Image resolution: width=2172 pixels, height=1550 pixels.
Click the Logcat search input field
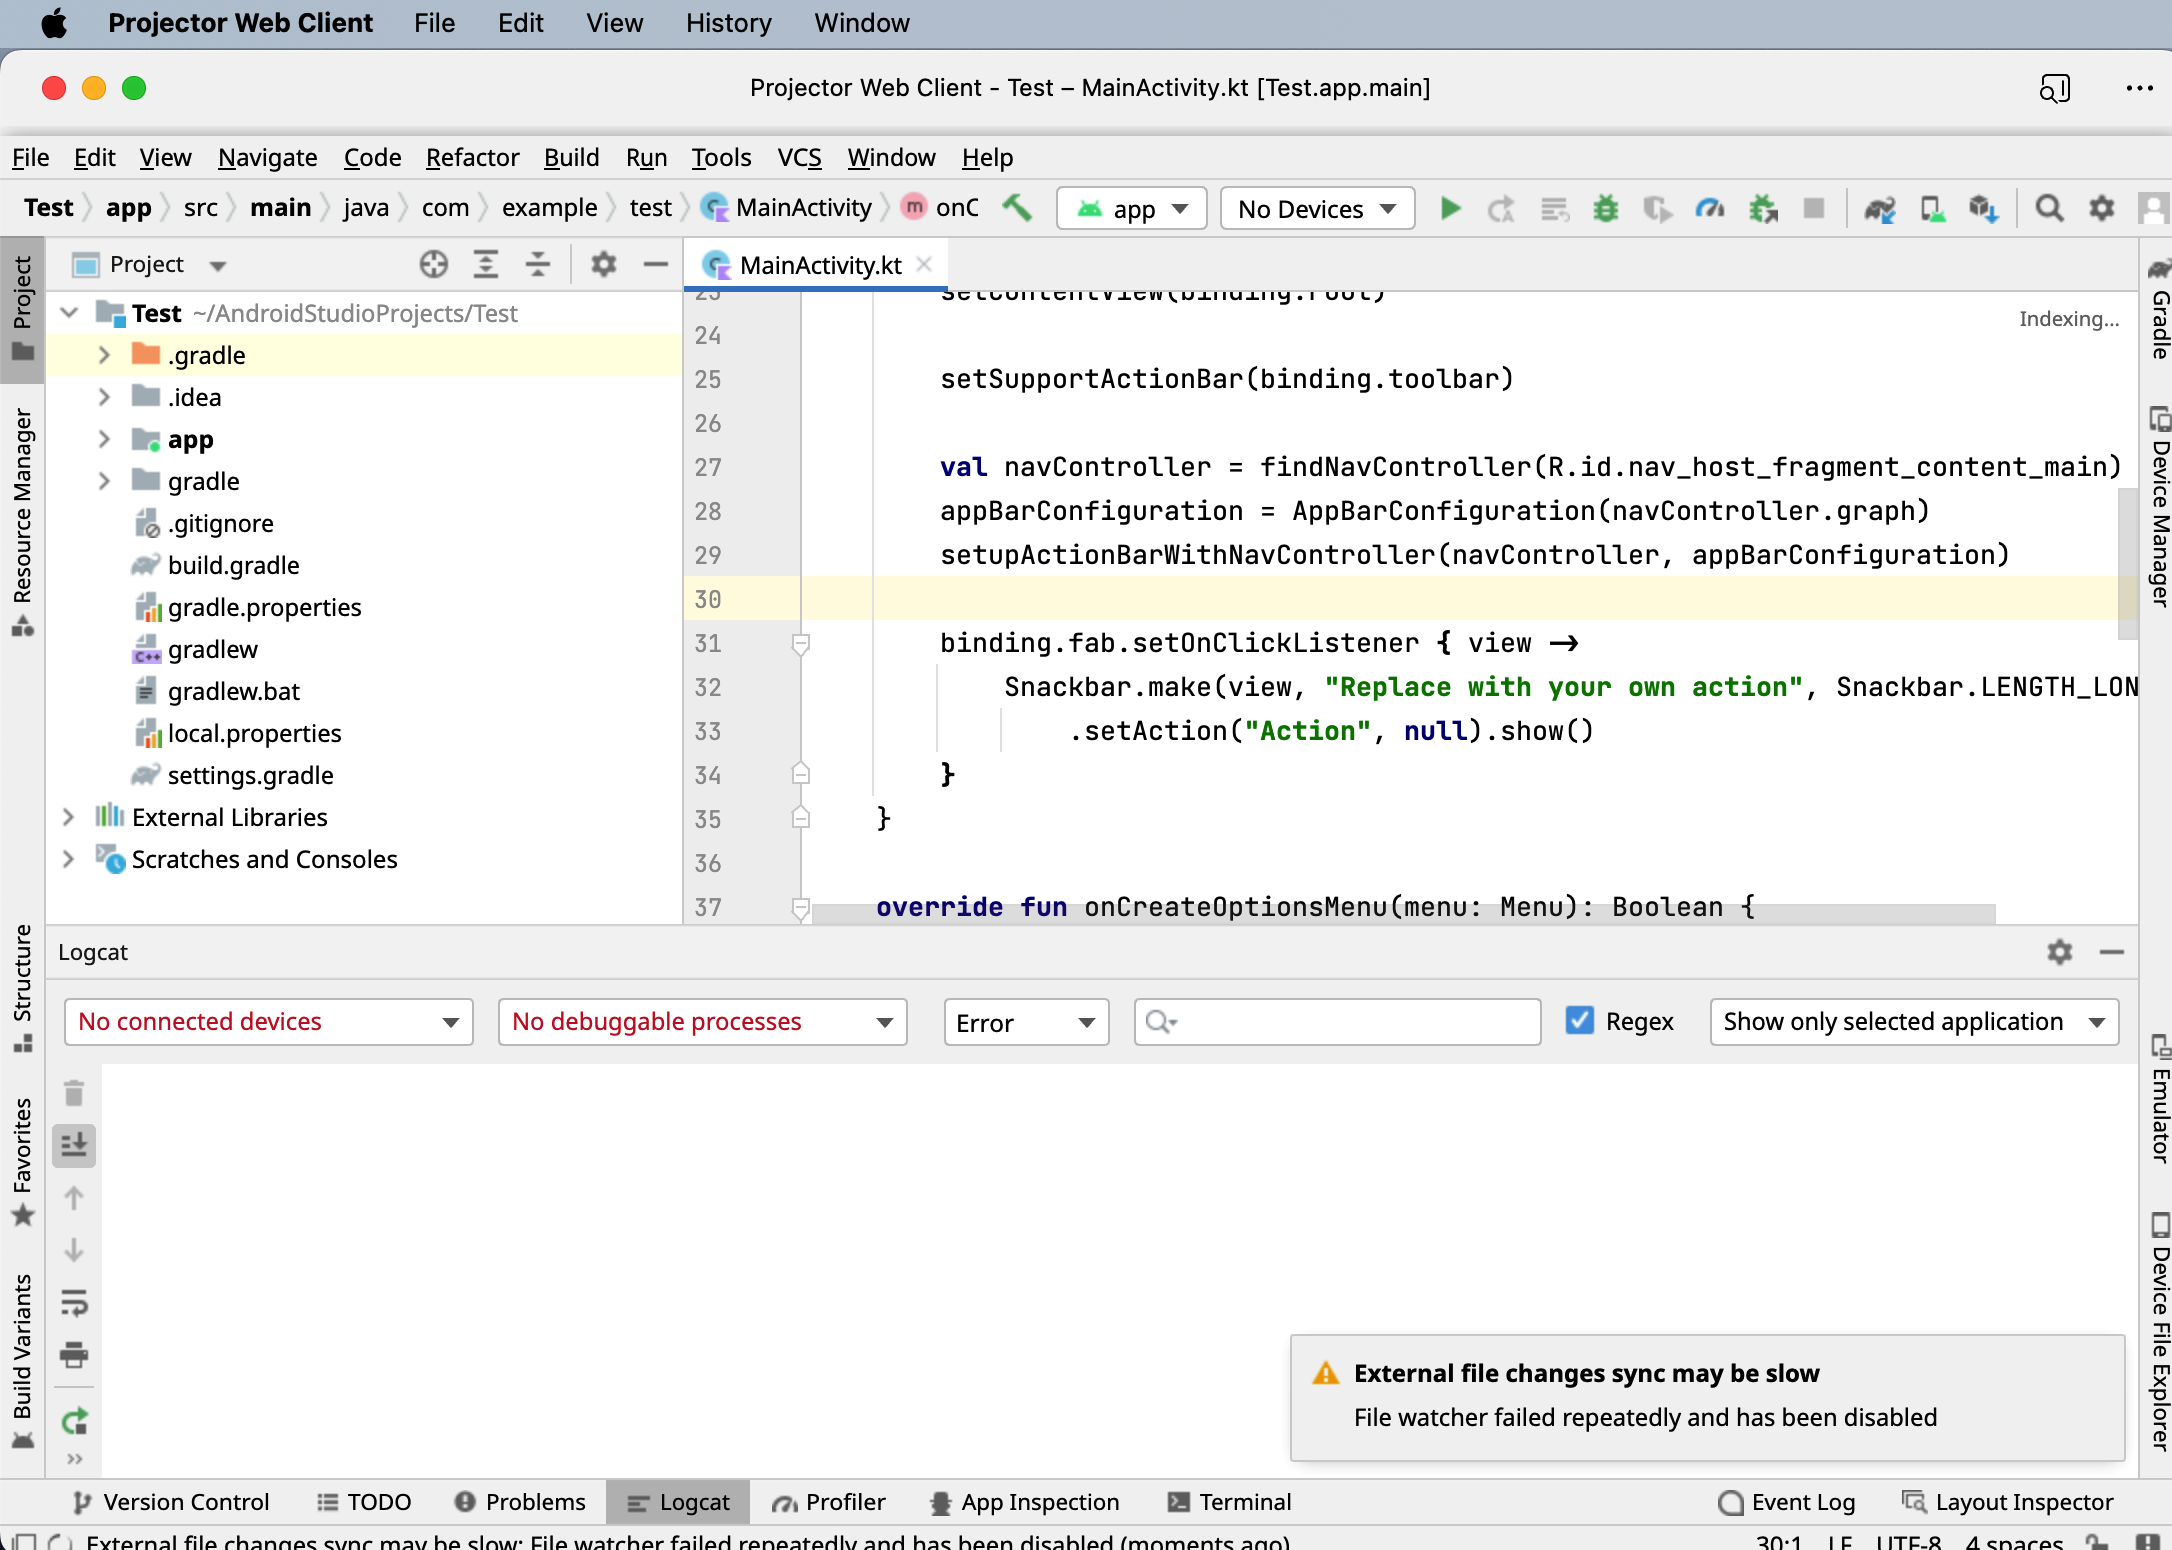pos(1337,1021)
